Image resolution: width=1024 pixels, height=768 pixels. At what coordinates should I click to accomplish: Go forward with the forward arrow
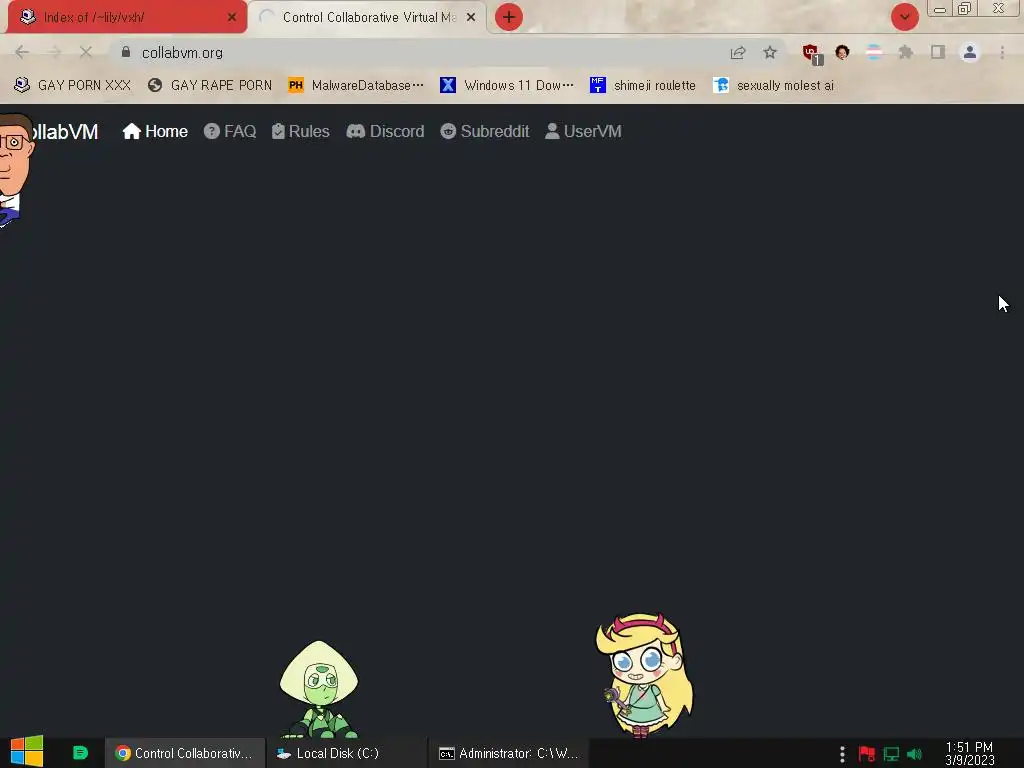[54, 52]
